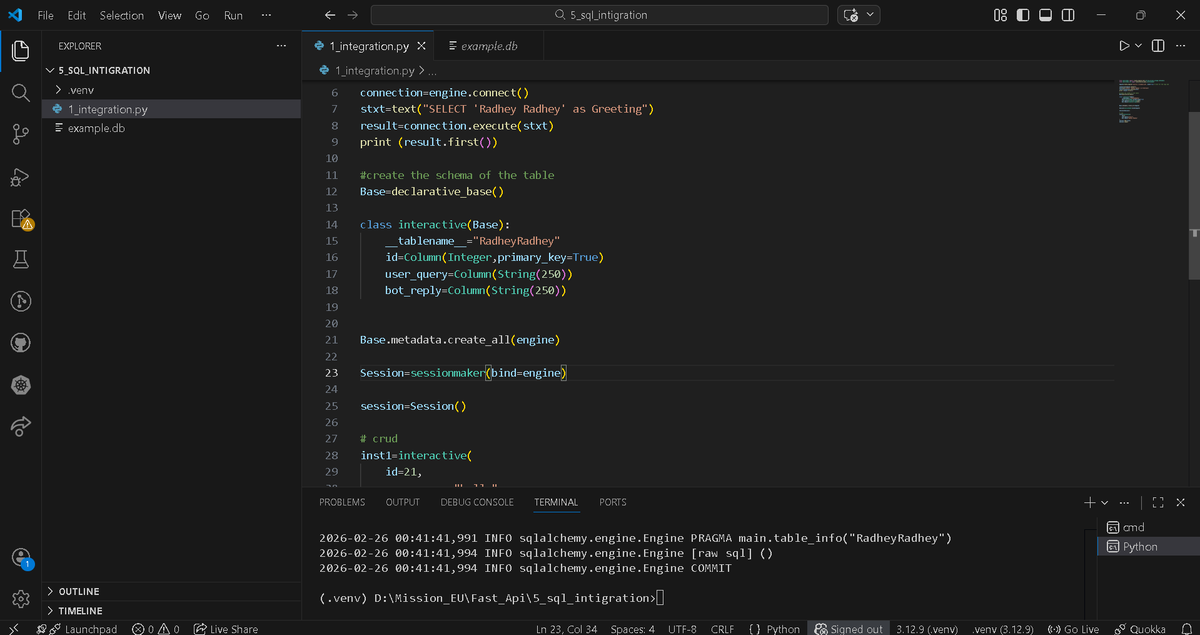Toggle the Primary Side Bar visibility
Screen dimensions: 1200x635
(1023, 15)
